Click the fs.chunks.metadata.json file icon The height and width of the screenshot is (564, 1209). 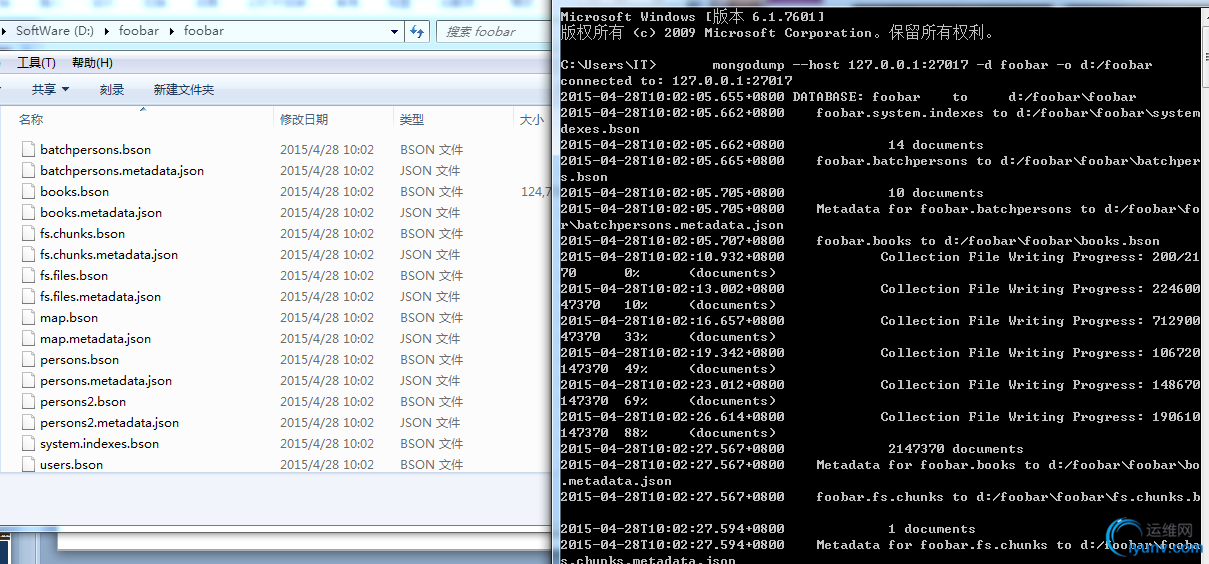coord(28,254)
